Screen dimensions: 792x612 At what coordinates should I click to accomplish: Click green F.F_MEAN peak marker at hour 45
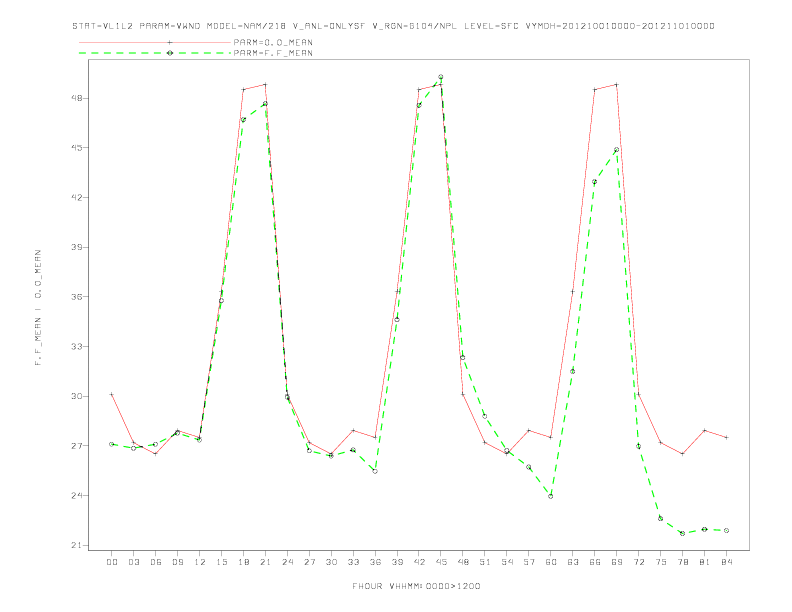(440, 77)
